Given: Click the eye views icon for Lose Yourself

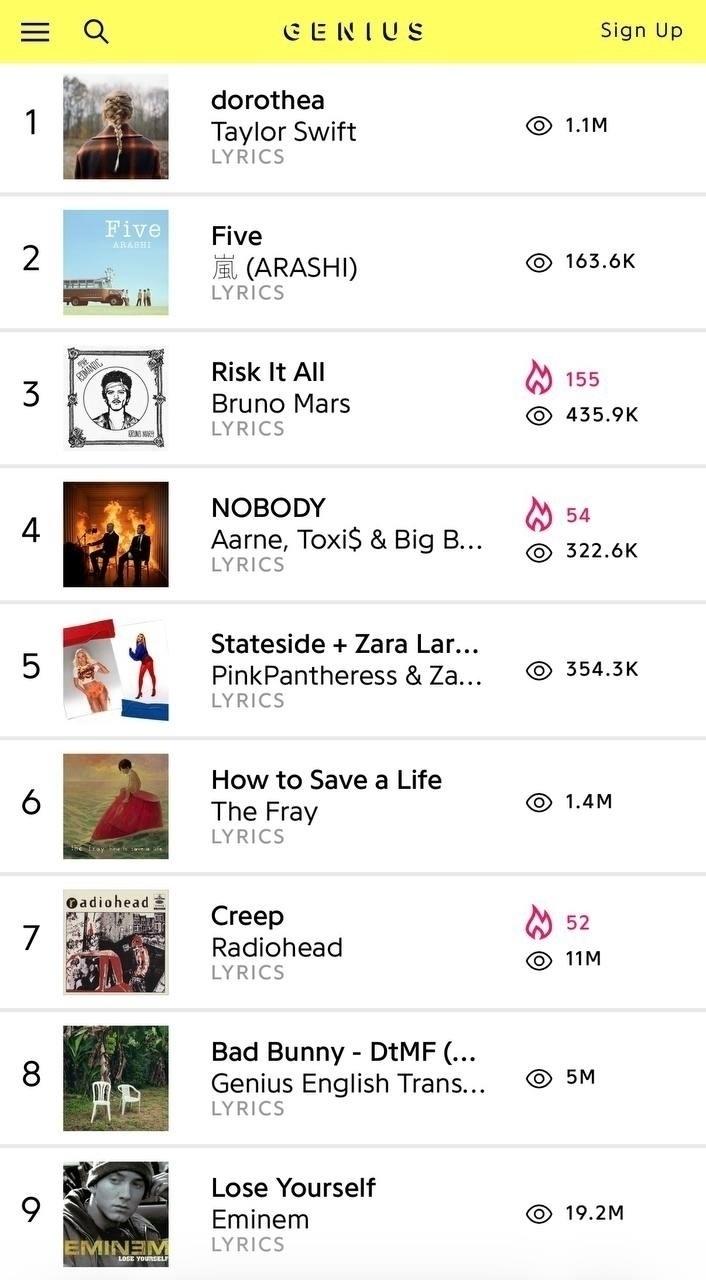Looking at the screenshot, I should tap(539, 1214).
